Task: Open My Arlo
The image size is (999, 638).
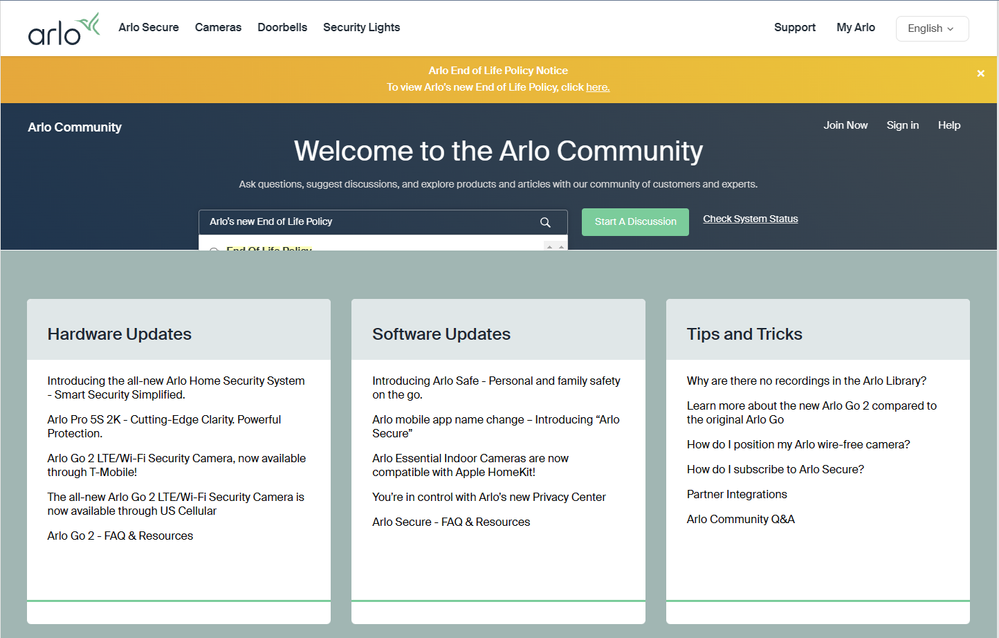Action: tap(856, 27)
